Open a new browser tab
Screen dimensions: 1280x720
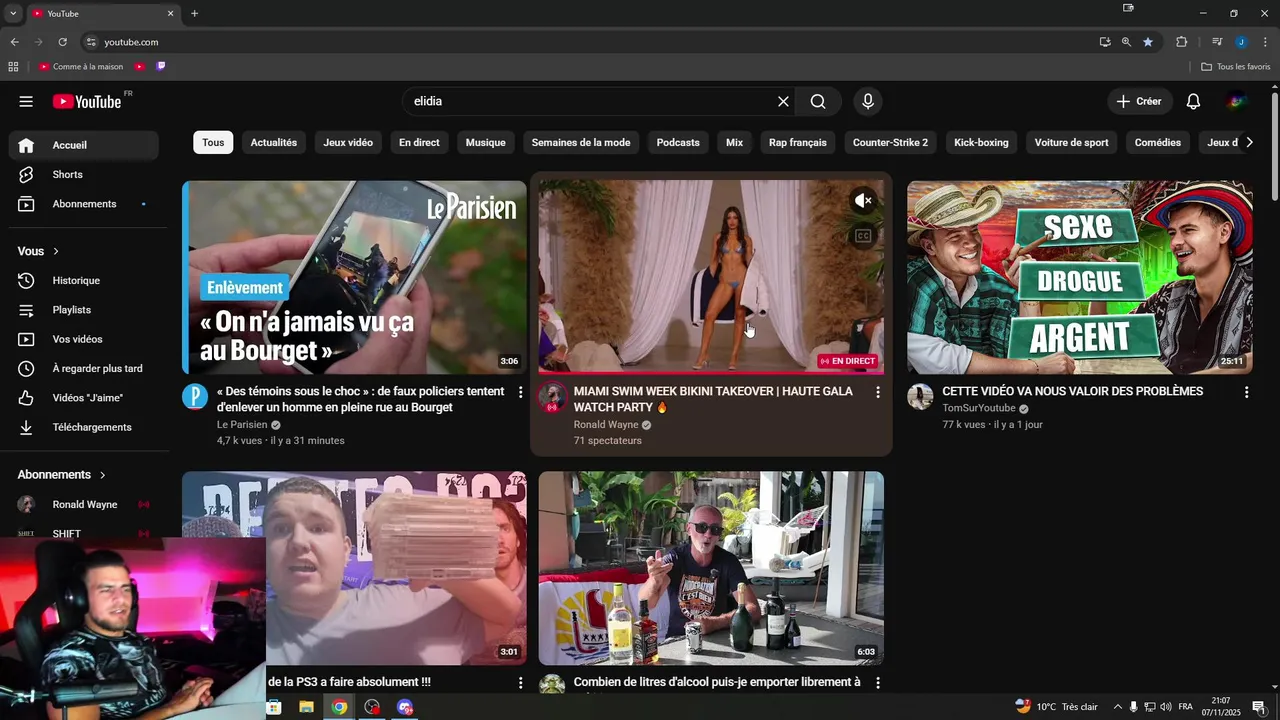coord(194,14)
